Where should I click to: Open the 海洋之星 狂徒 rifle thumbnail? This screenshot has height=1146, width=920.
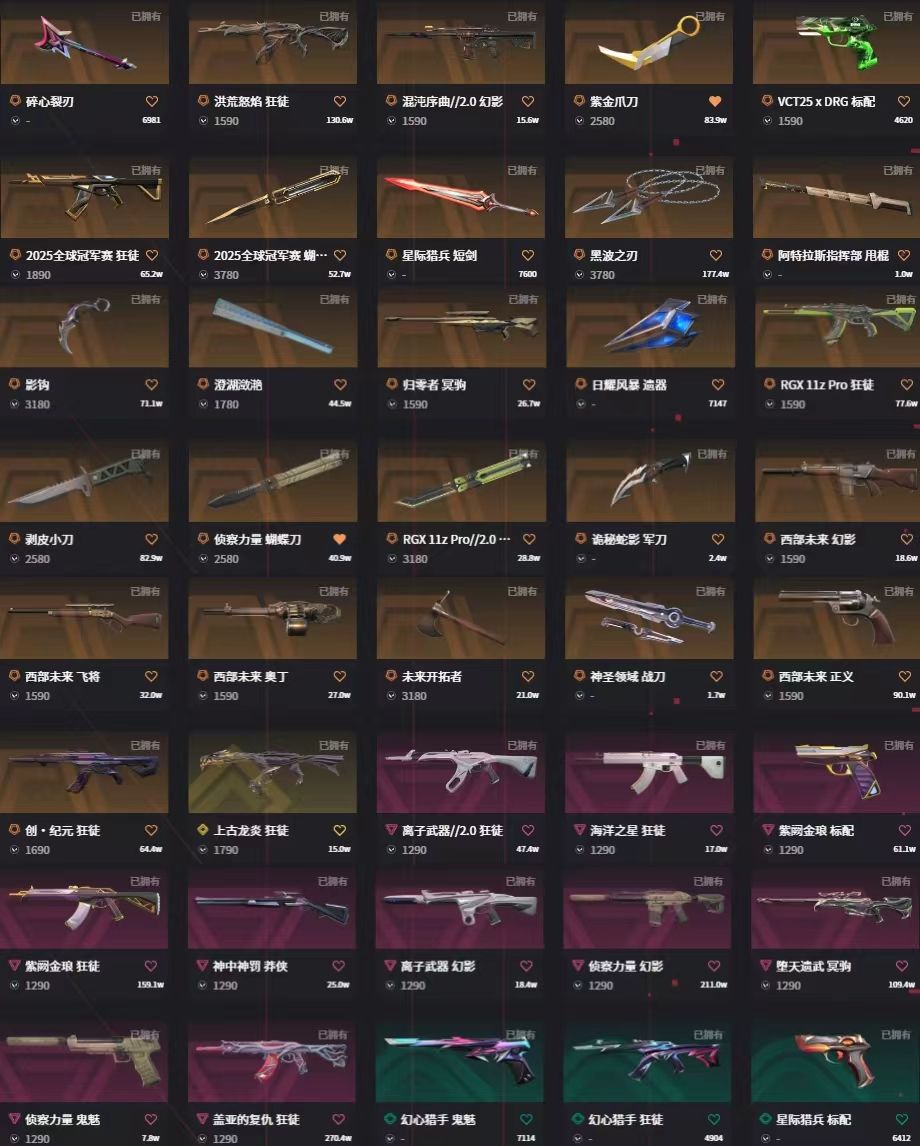click(x=649, y=773)
